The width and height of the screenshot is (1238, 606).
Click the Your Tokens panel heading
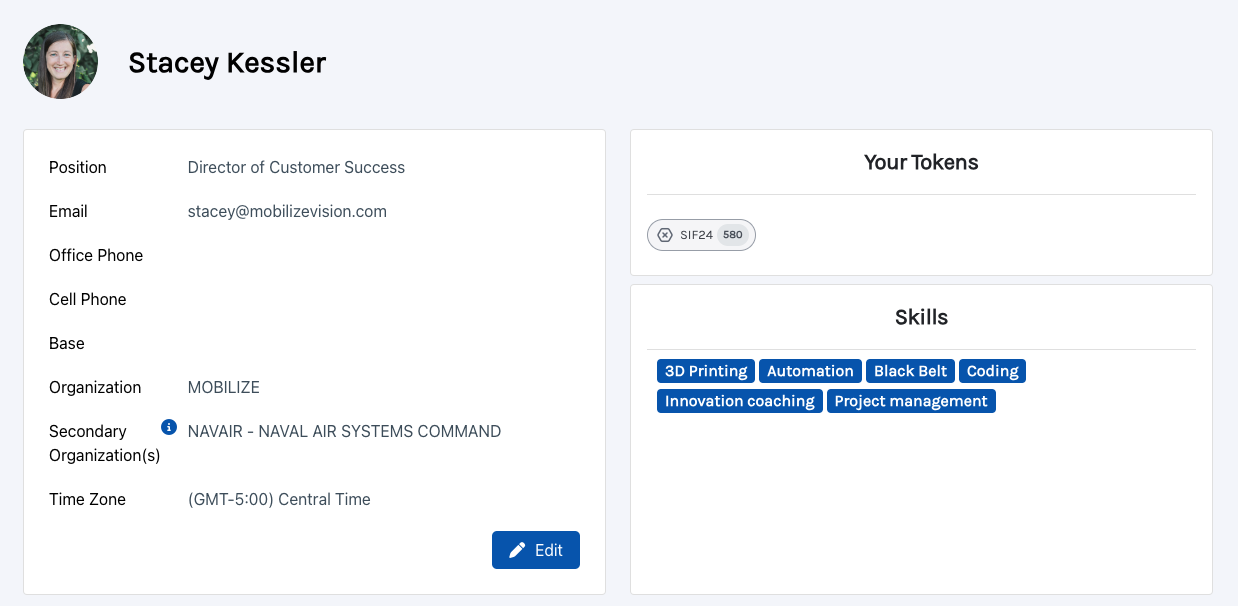tap(921, 162)
